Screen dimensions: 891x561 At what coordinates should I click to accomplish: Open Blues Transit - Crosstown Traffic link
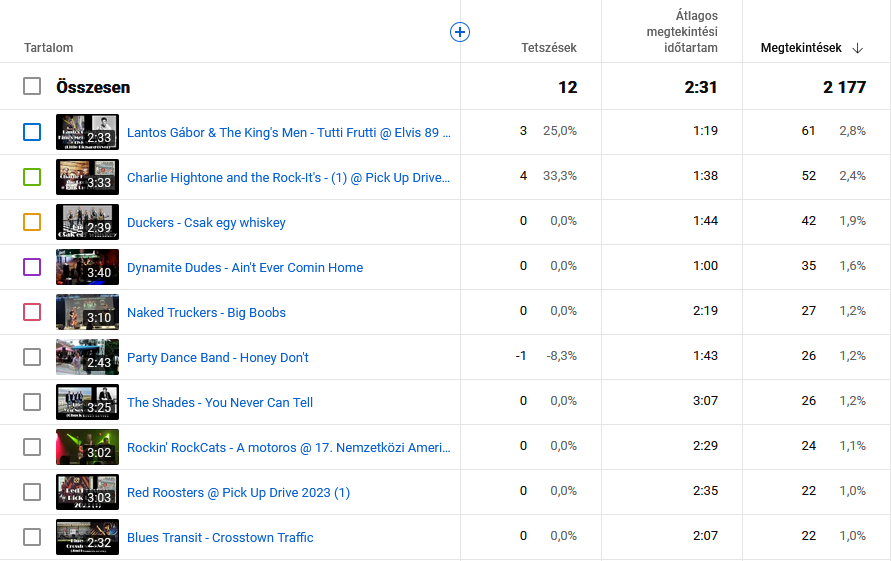pos(220,538)
